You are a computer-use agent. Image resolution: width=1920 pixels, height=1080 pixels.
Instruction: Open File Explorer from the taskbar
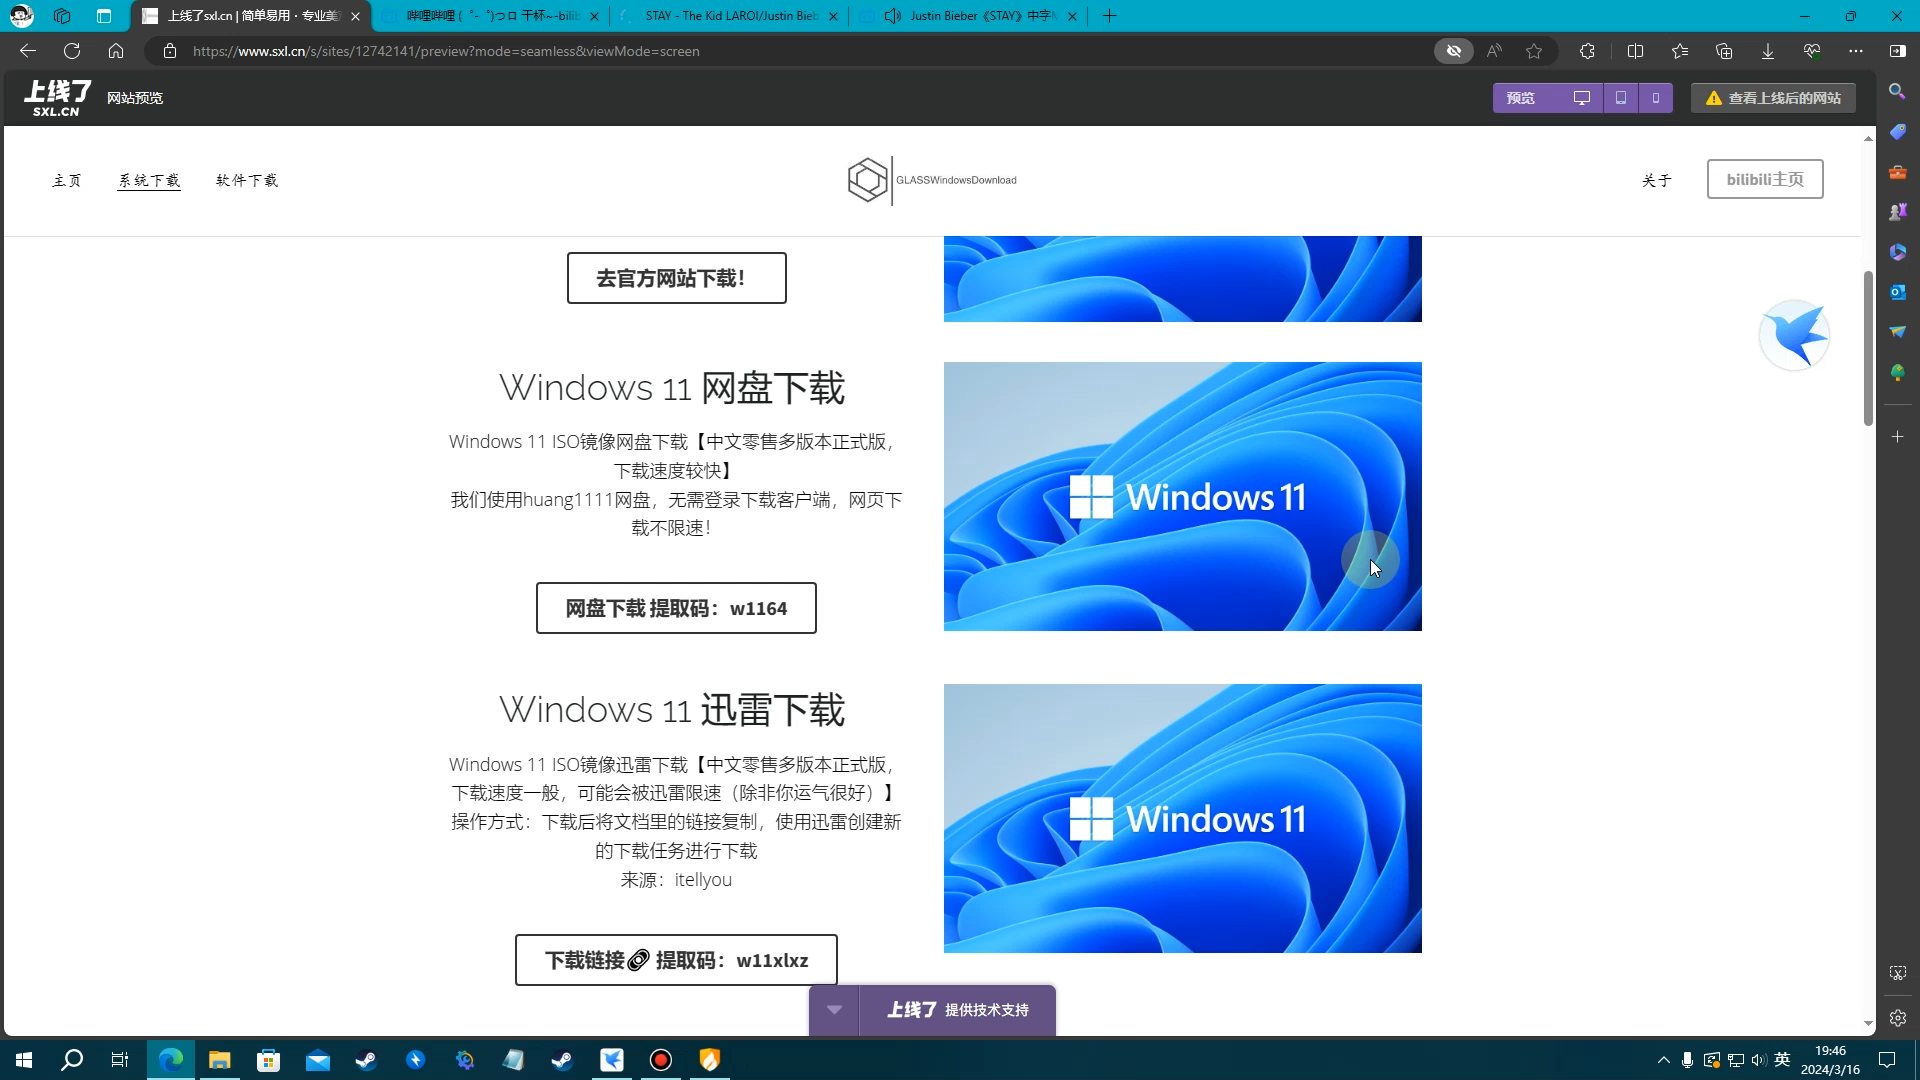pos(219,1060)
